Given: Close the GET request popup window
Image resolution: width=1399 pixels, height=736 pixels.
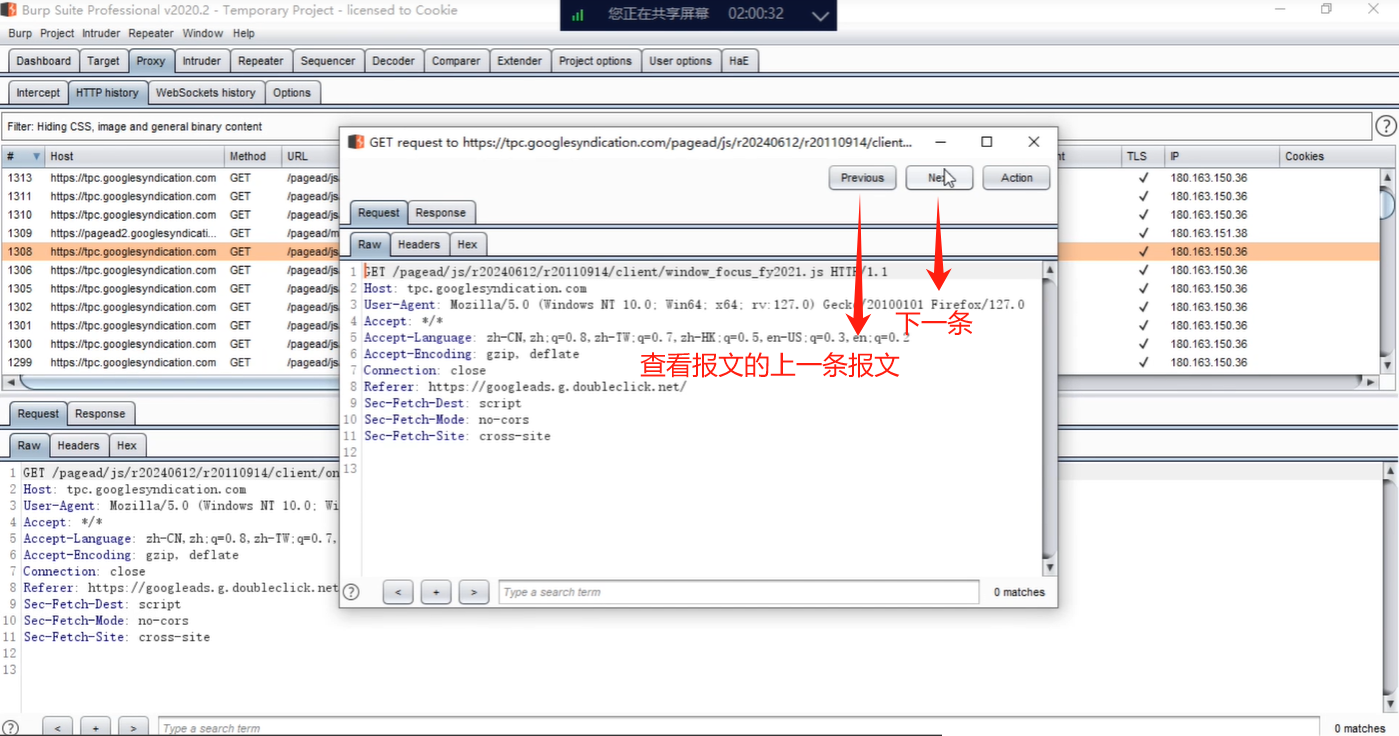Looking at the screenshot, I should pos(1034,142).
